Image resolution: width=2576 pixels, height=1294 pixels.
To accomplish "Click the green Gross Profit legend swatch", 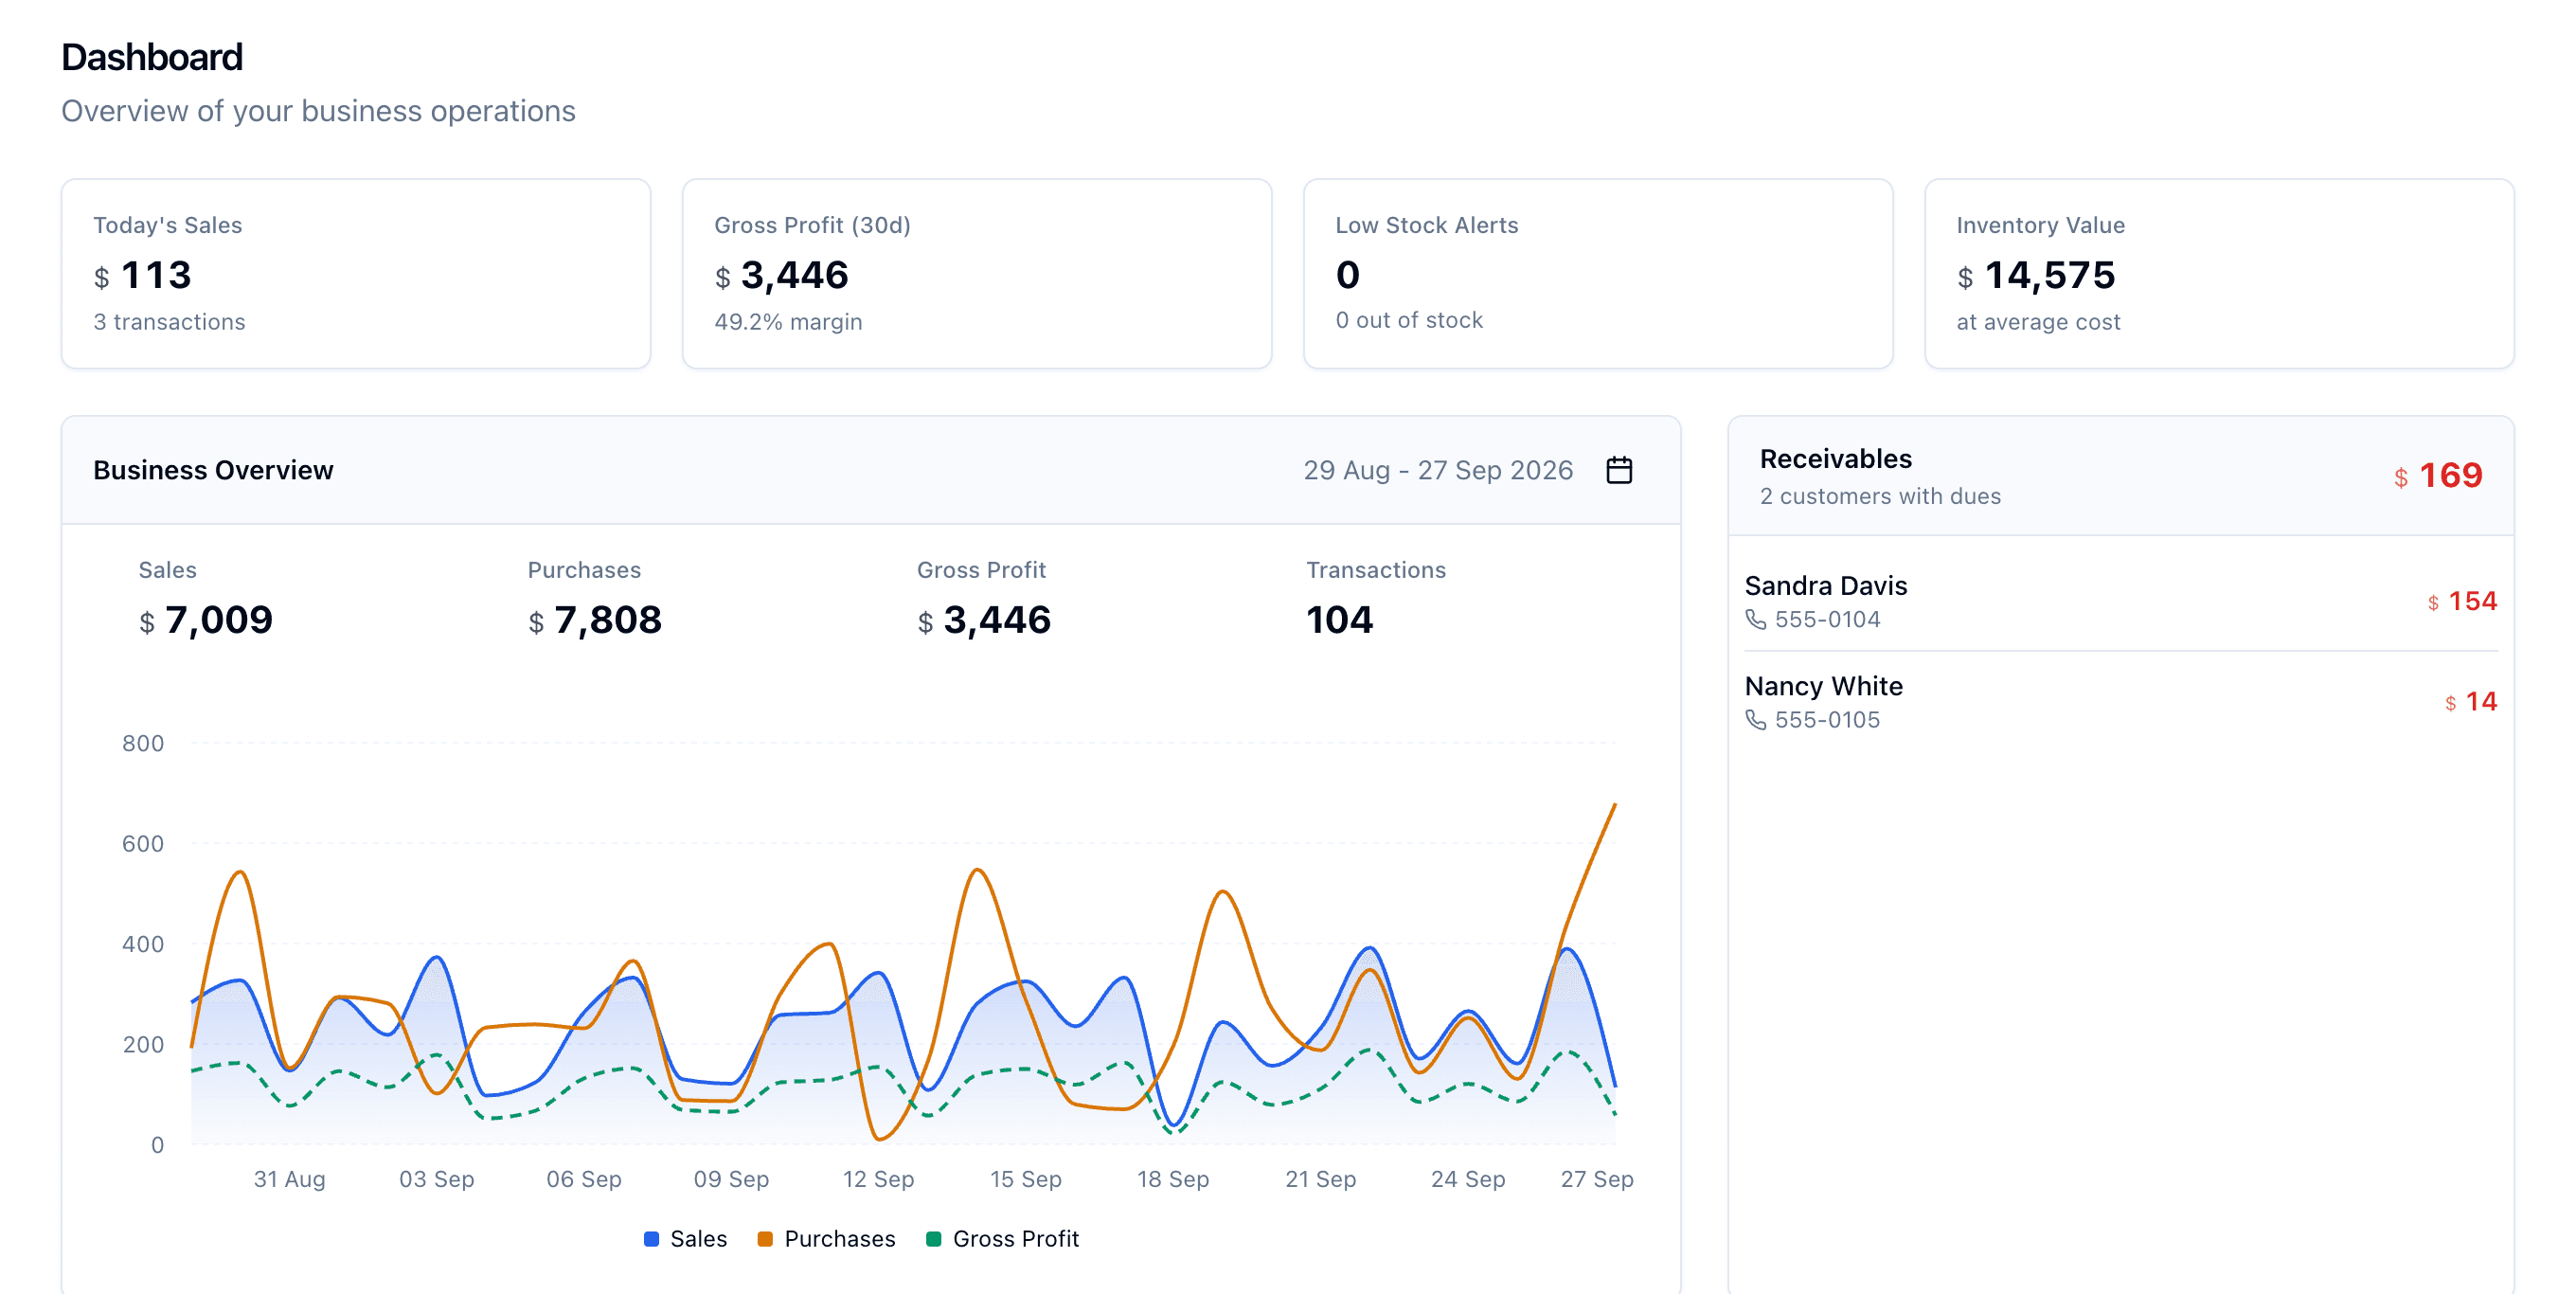I will tap(933, 1239).
